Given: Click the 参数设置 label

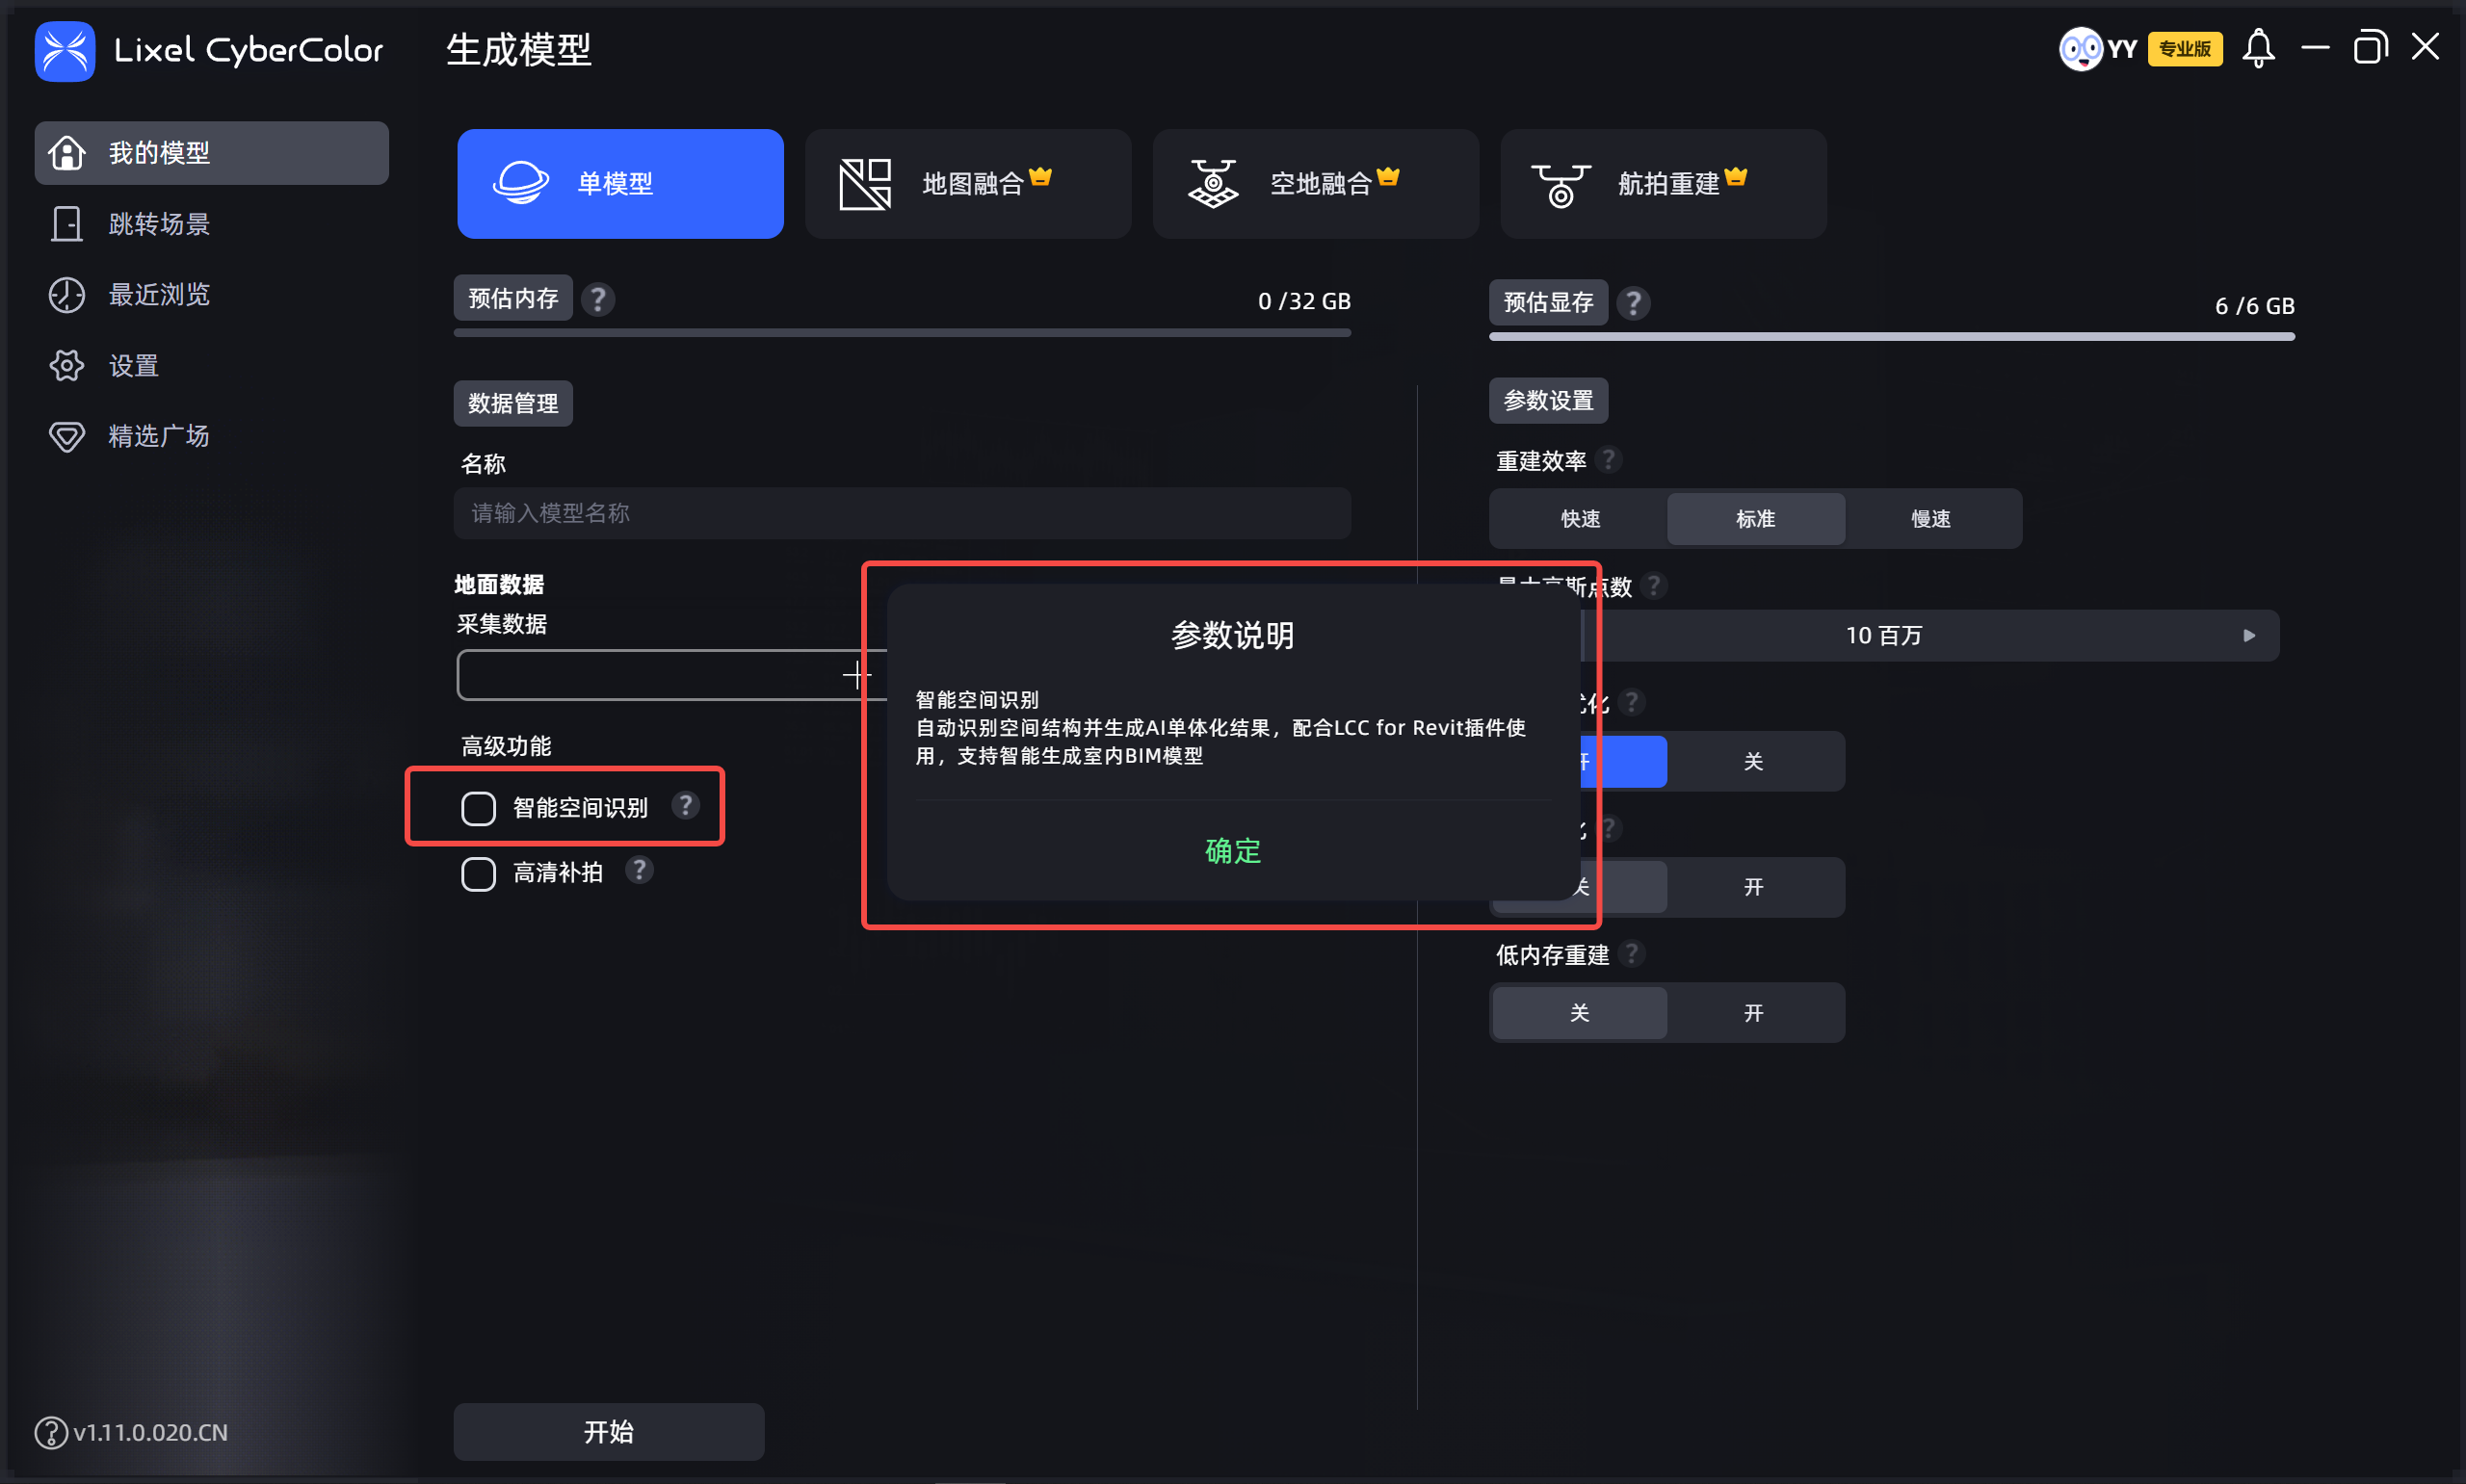Looking at the screenshot, I should [x=1548, y=400].
